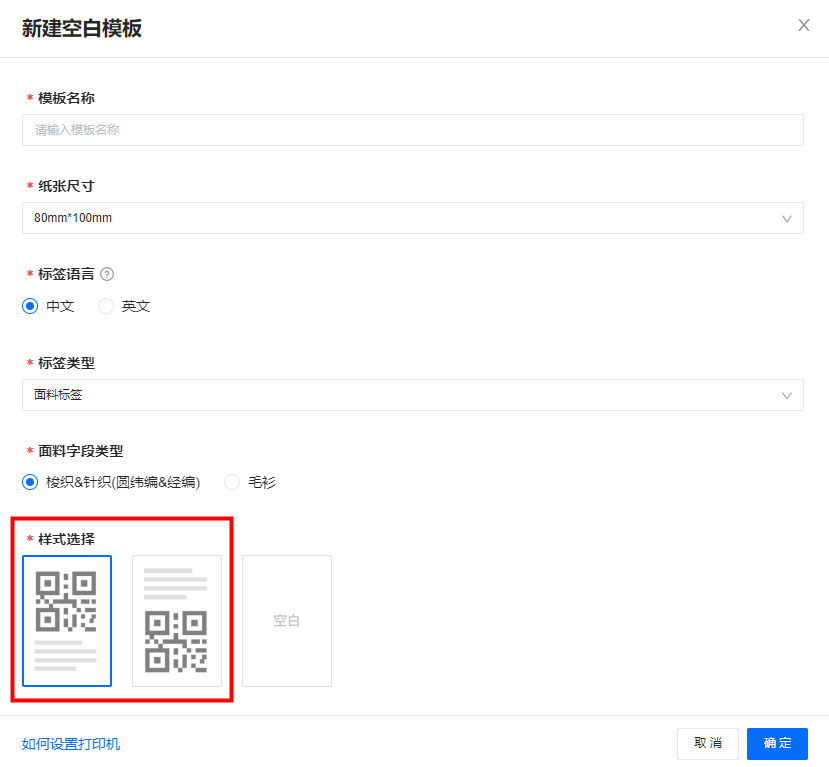Viewport: 829px width, 767px height.
Task: Choose the 毛衫 fabric field type
Action: [x=232, y=482]
